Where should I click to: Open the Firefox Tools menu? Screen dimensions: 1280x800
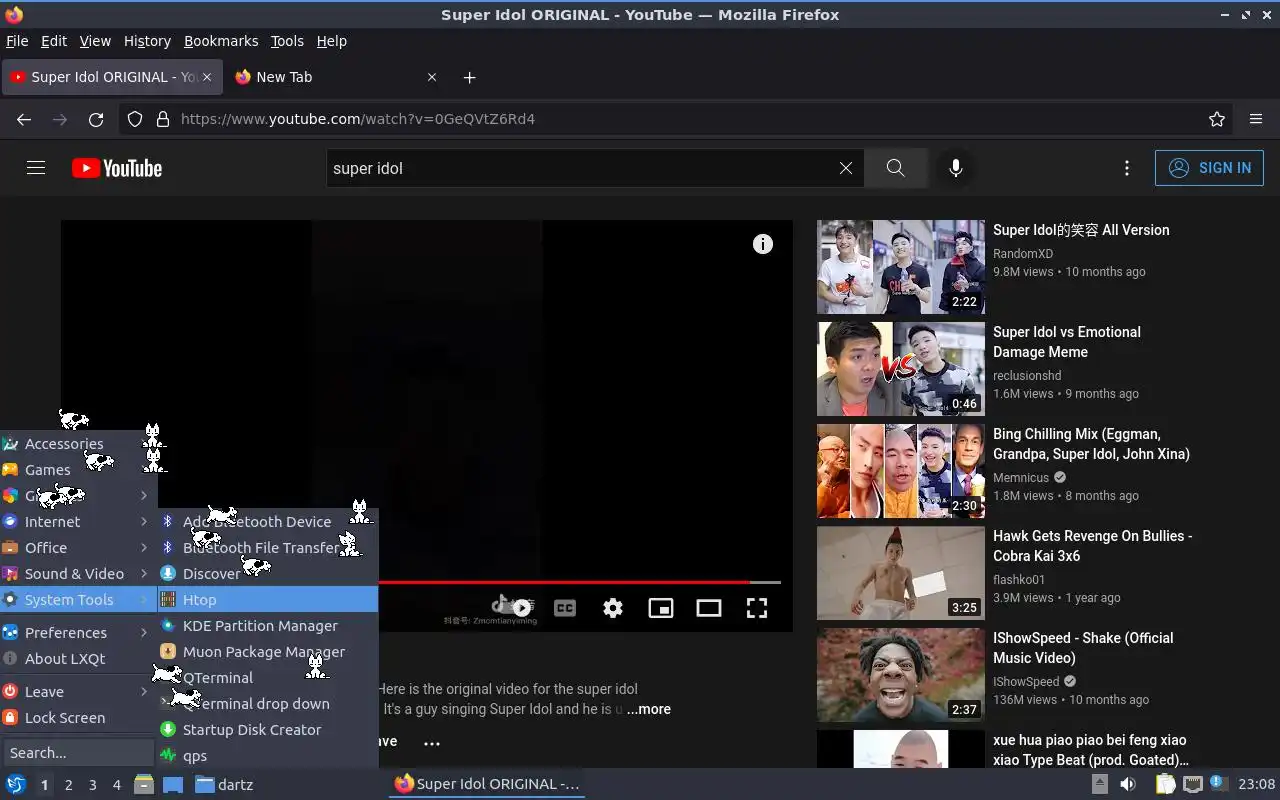[287, 41]
